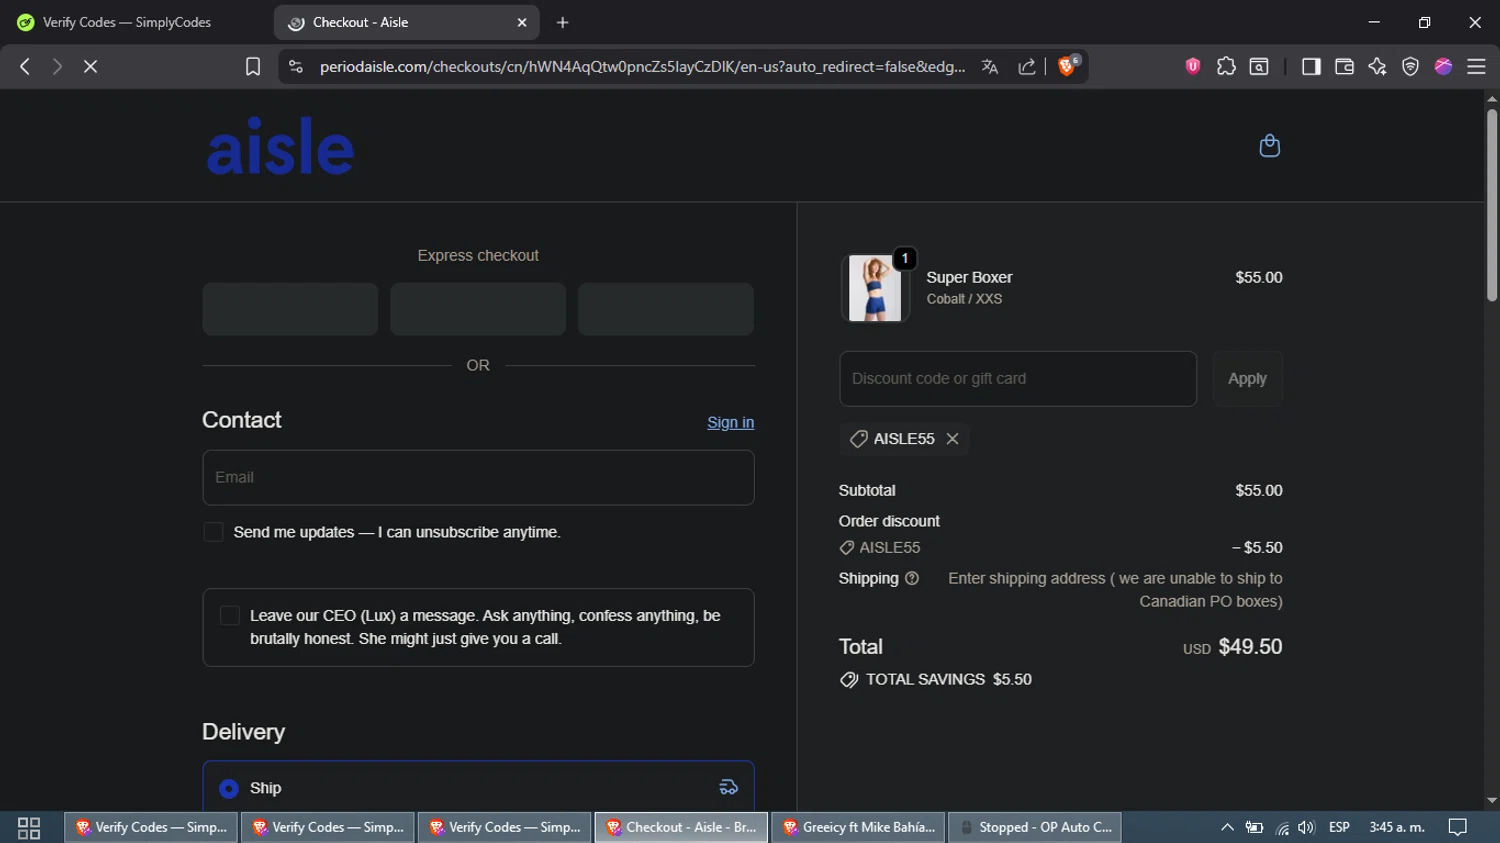Toggle the browser sidebar panel
The width and height of the screenshot is (1500, 843).
click(x=1311, y=66)
